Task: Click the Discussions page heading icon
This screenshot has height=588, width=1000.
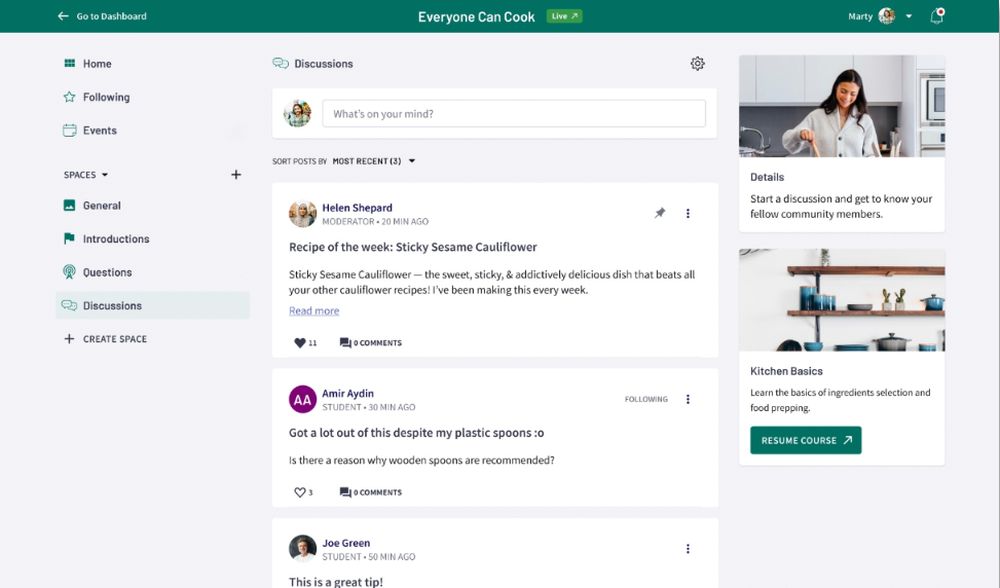Action: pos(281,63)
